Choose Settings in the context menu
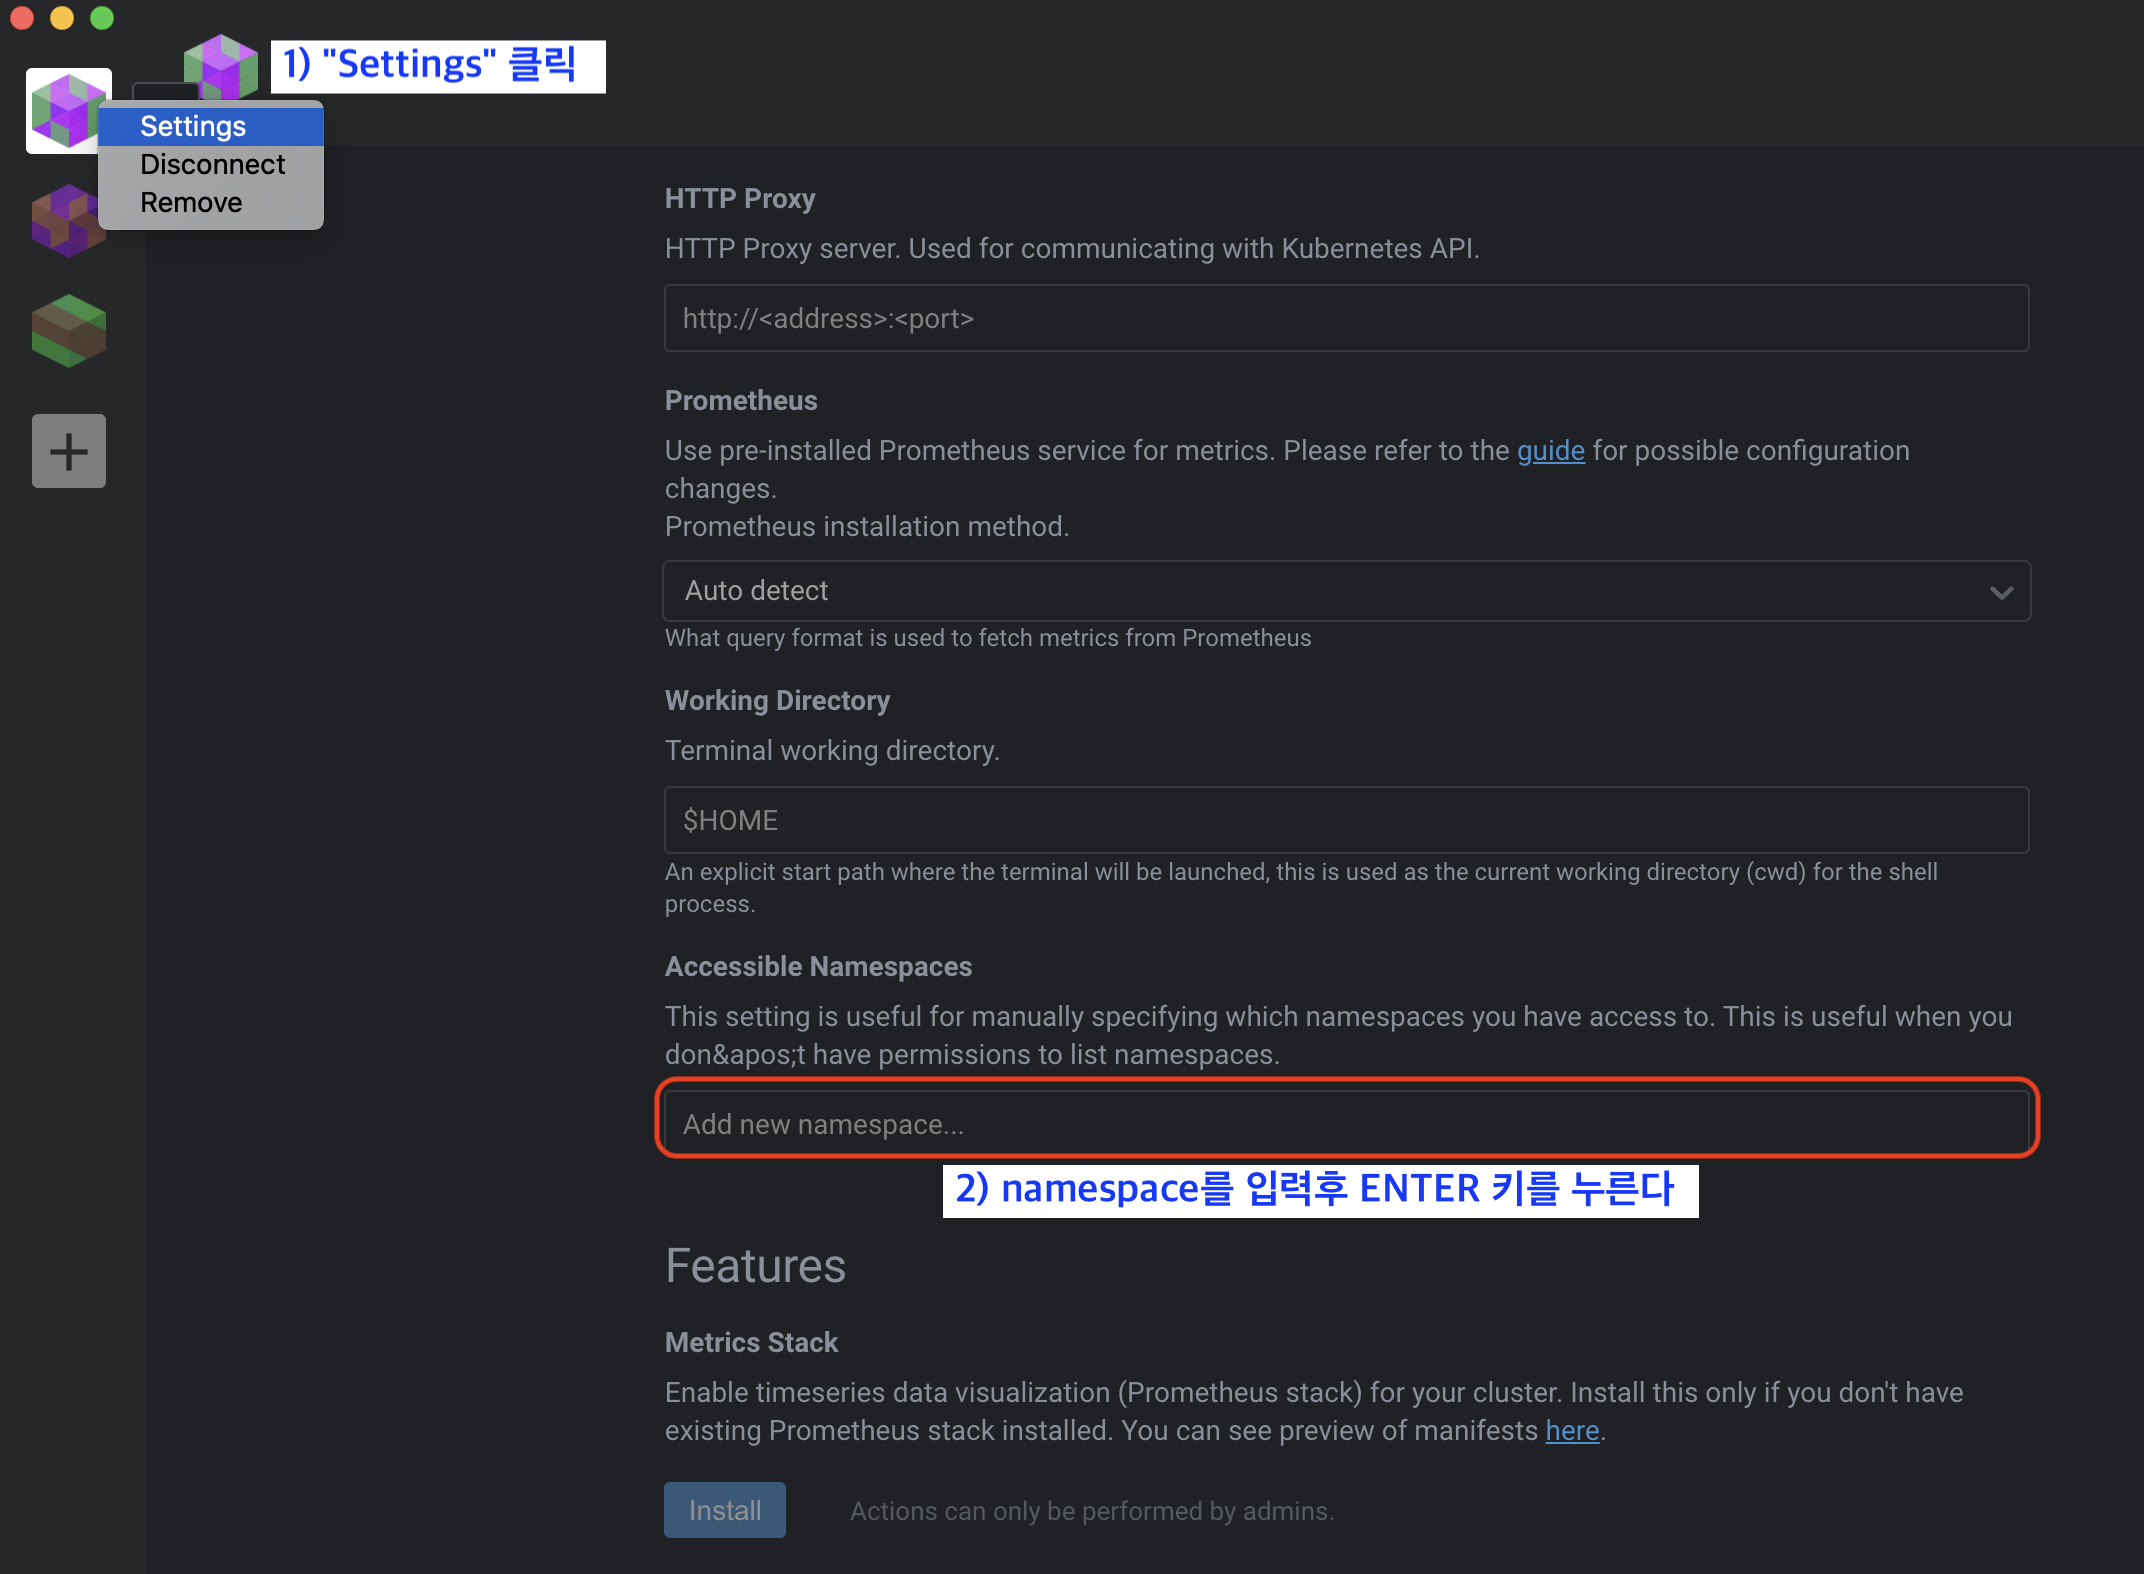Image resolution: width=2144 pixels, height=1574 pixels. [x=193, y=126]
